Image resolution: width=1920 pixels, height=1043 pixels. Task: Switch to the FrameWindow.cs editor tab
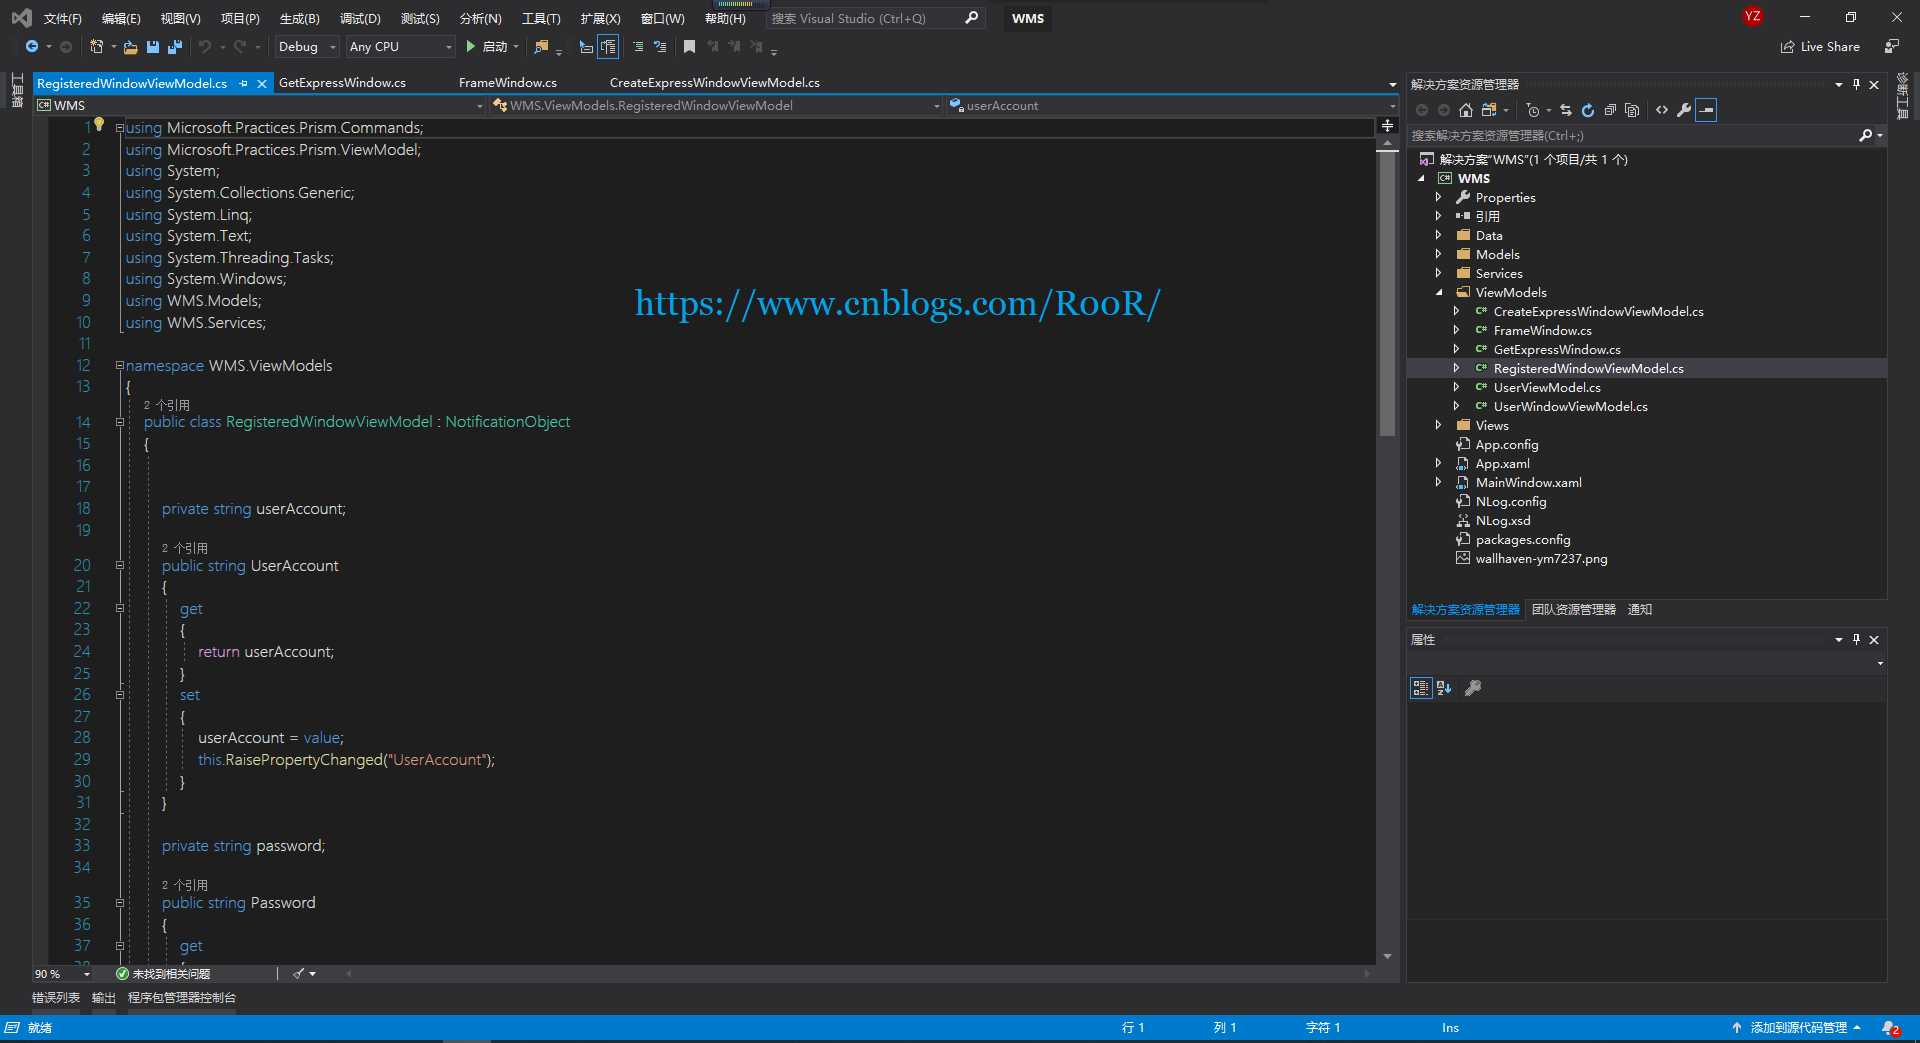[x=507, y=83]
